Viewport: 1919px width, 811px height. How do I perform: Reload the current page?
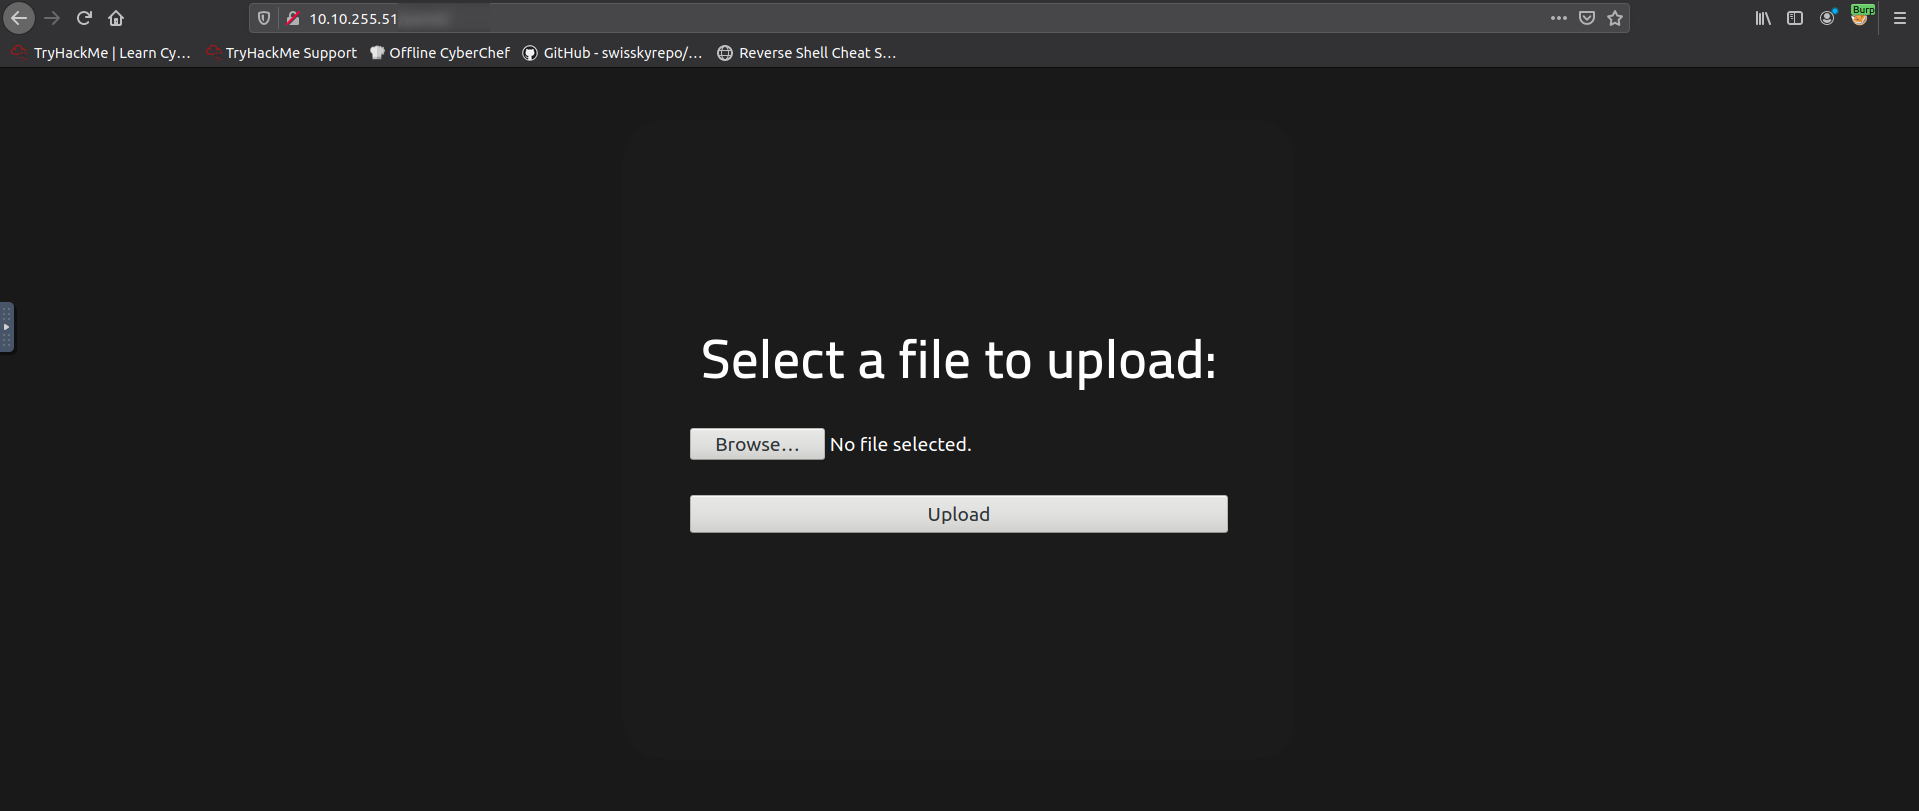pos(84,18)
